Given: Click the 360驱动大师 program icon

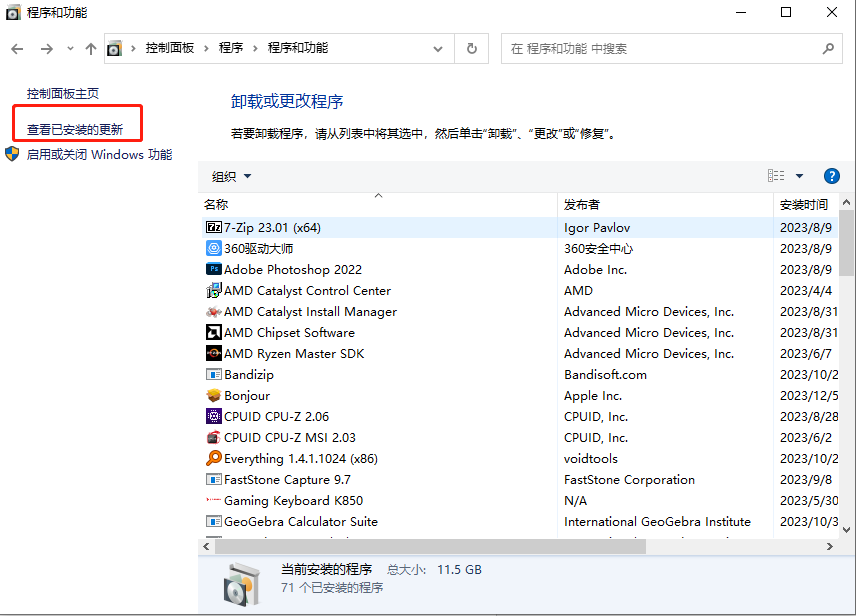Looking at the screenshot, I should click(x=213, y=248).
